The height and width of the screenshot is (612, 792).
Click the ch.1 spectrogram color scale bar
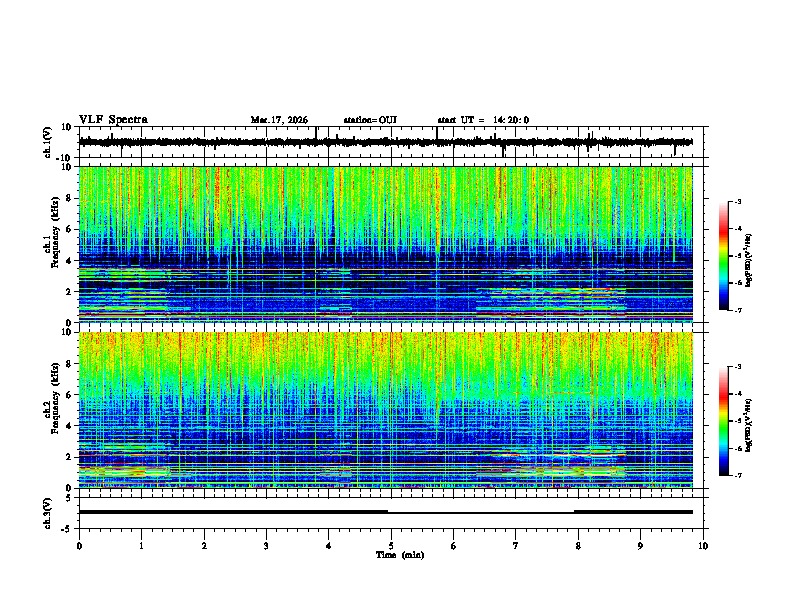coord(723,256)
